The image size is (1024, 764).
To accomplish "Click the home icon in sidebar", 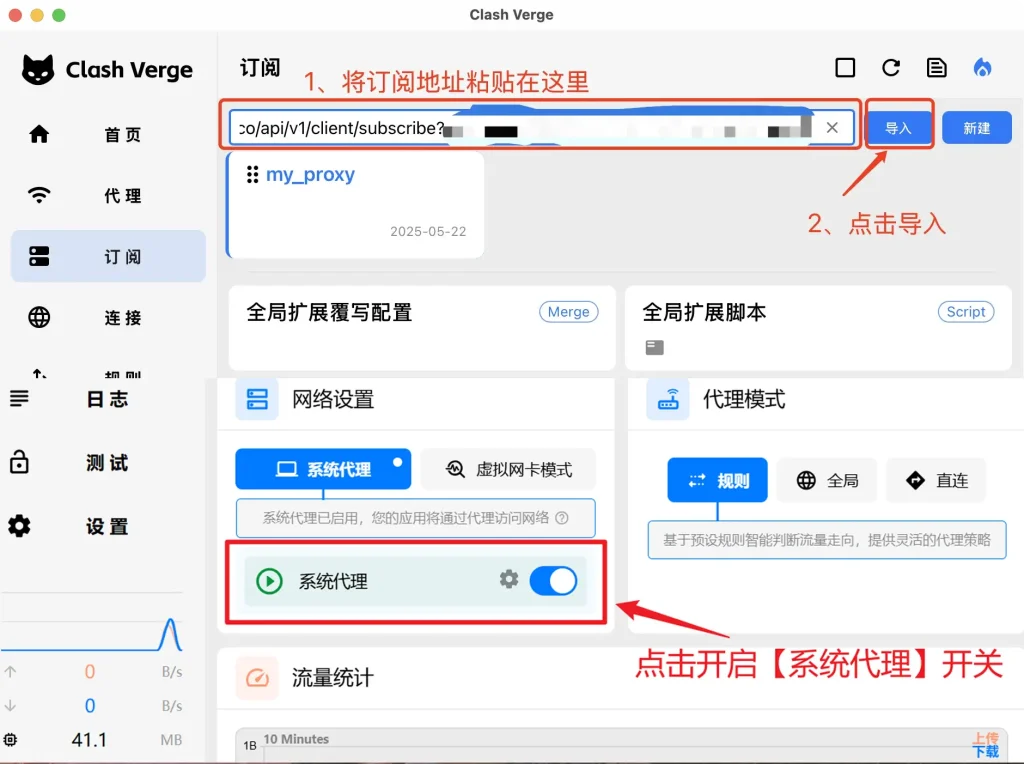I will point(39,134).
